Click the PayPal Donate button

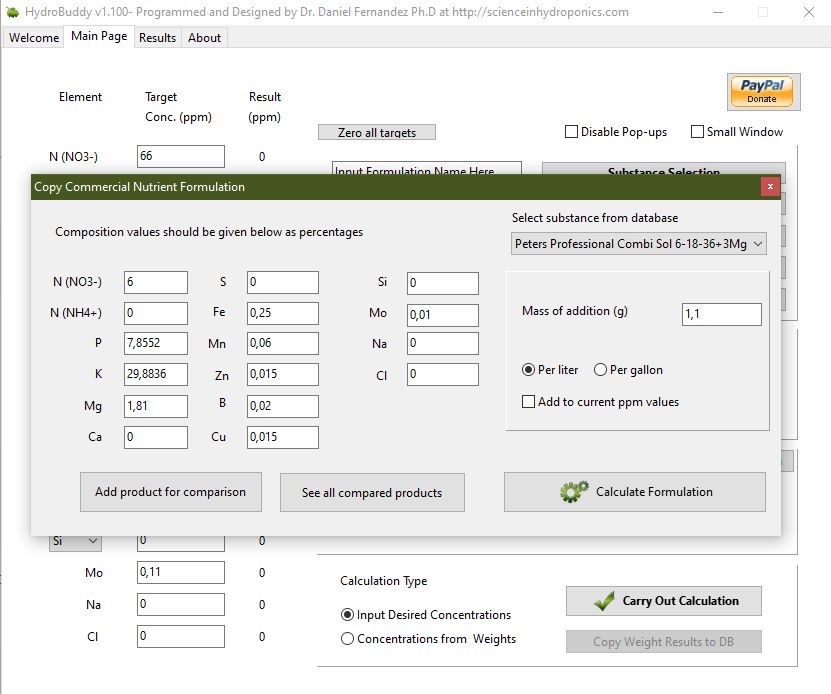(x=761, y=91)
